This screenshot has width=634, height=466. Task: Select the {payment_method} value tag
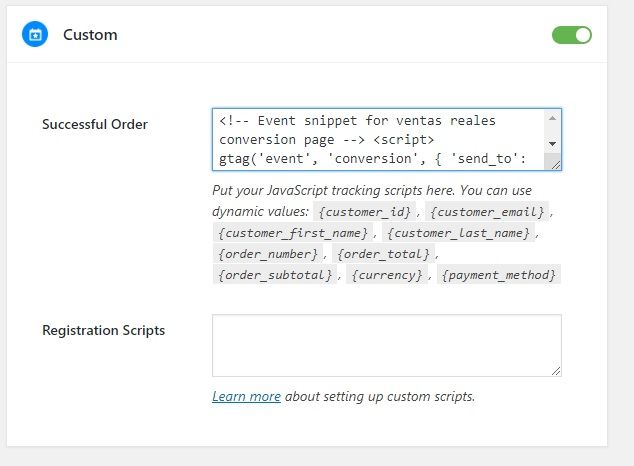(499, 275)
